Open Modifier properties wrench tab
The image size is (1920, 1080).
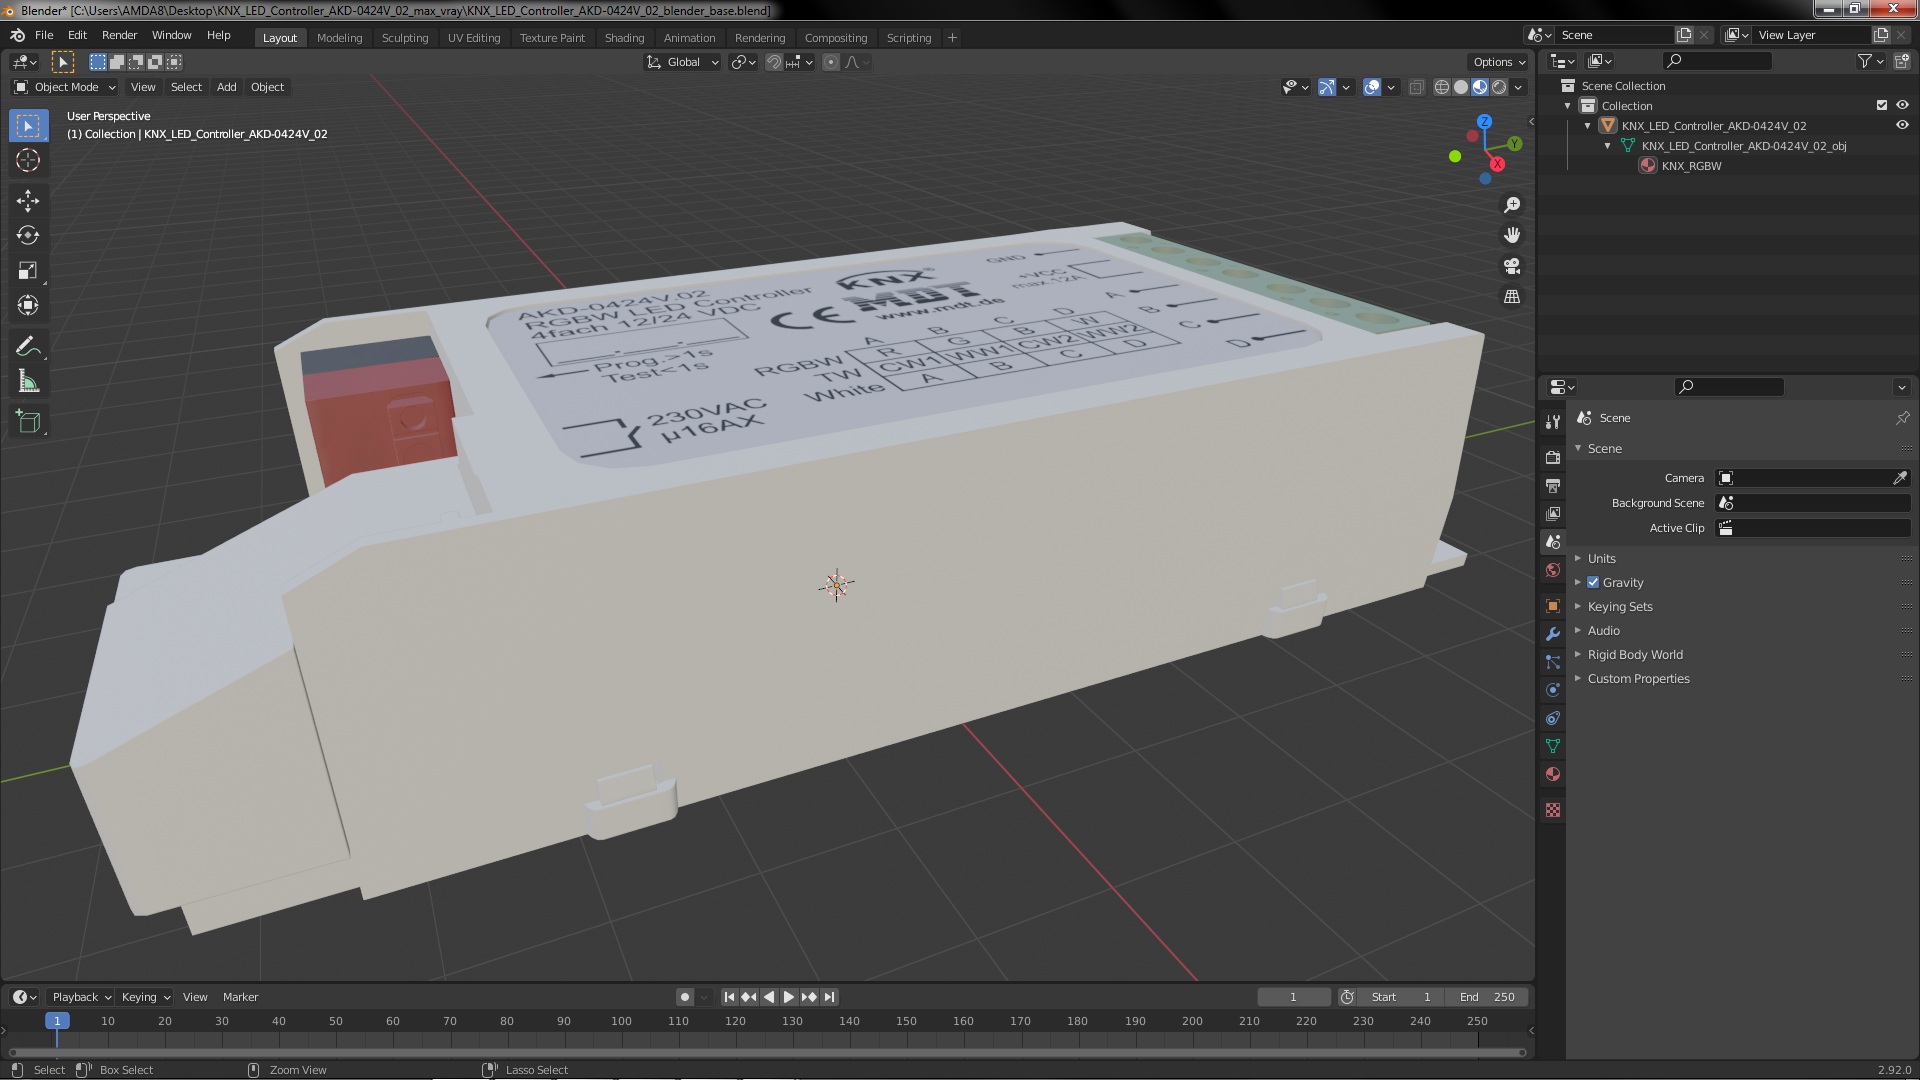tap(1553, 634)
